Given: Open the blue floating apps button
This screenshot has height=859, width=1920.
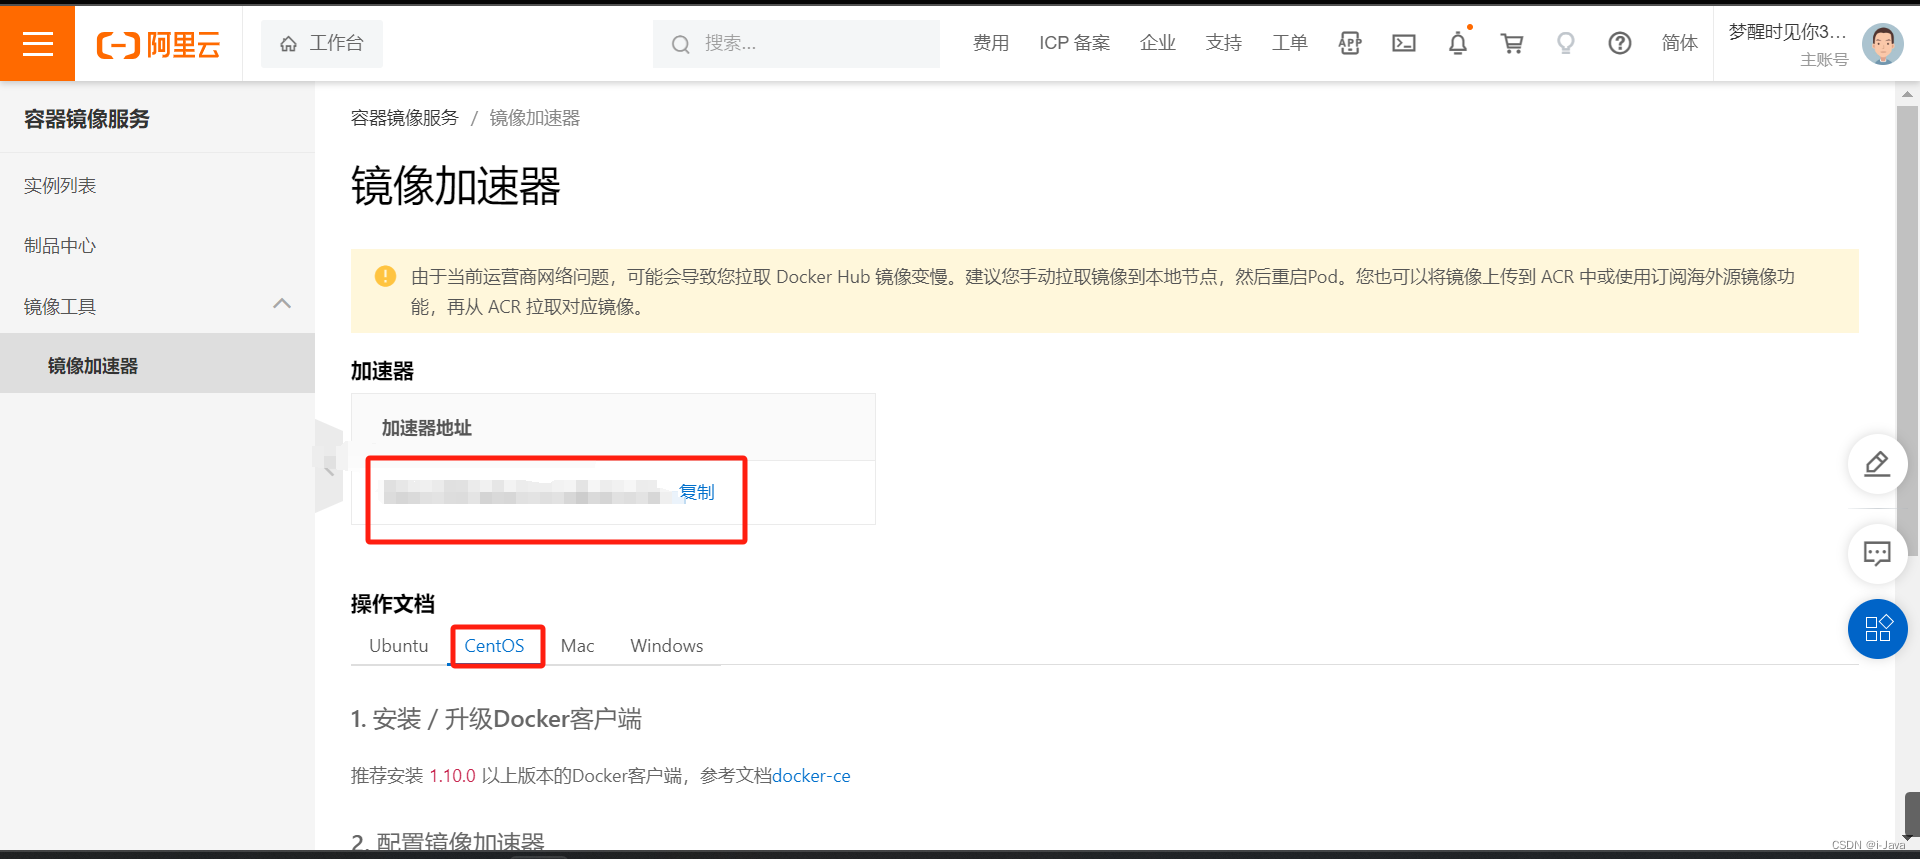Looking at the screenshot, I should (1877, 629).
